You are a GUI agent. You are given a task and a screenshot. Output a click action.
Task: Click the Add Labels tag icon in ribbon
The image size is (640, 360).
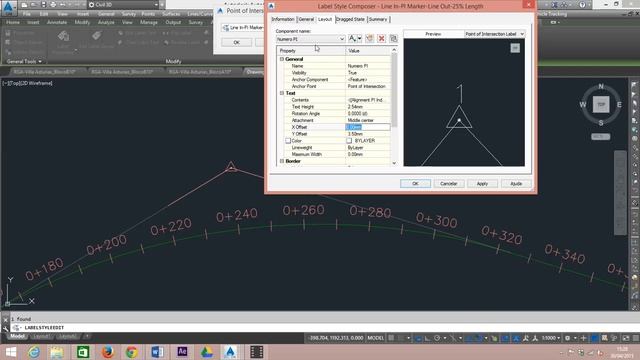pyautogui.click(x=96, y=36)
